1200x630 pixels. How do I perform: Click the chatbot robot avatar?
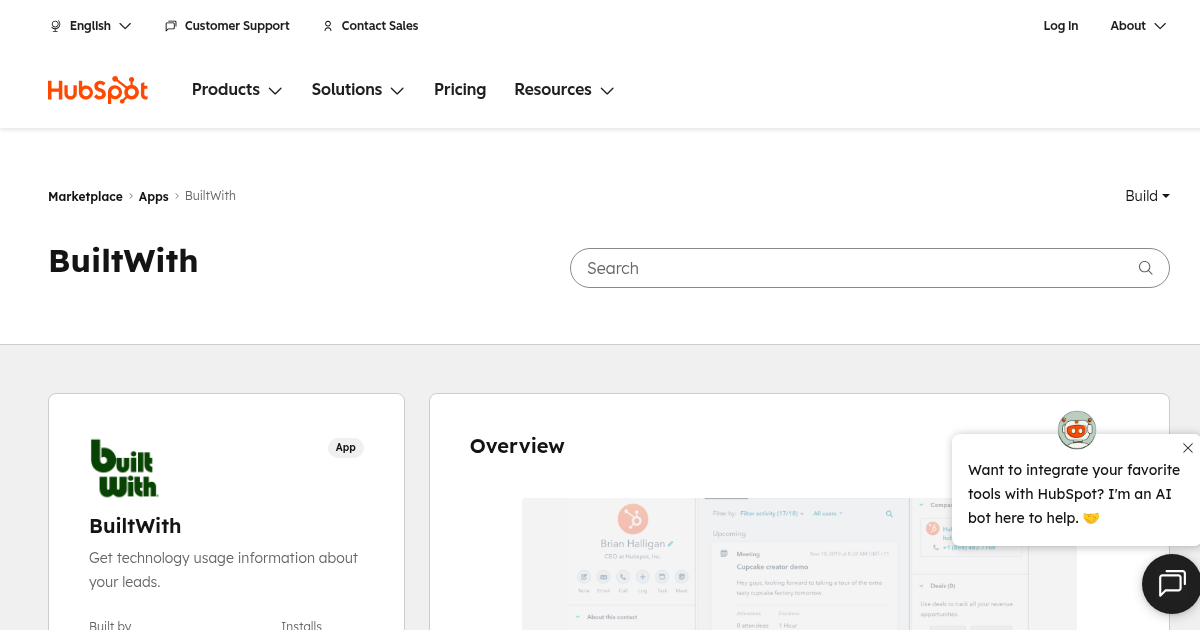[1077, 430]
